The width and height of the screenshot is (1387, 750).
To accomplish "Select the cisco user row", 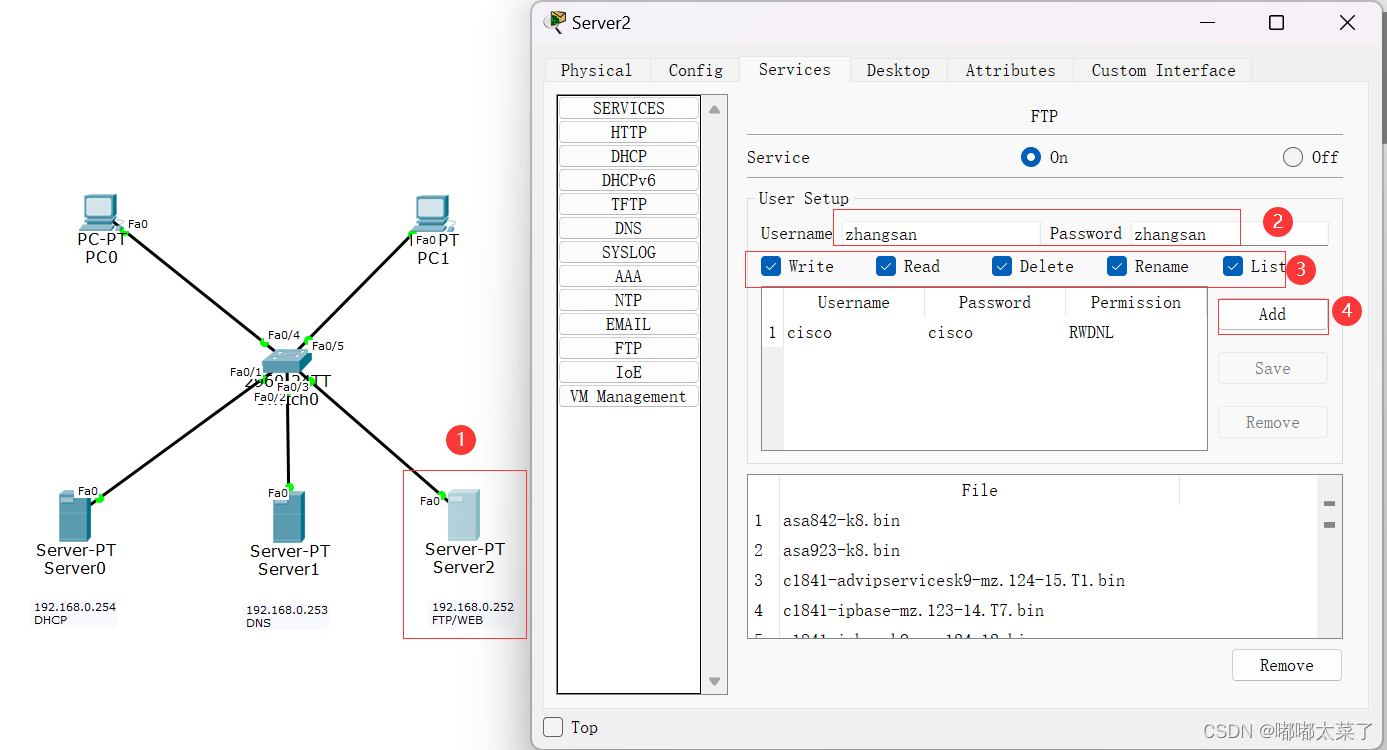I will [x=985, y=333].
